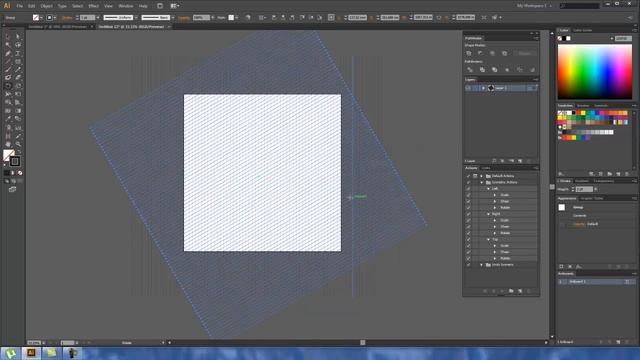Viewport: 640px width, 360px height.
Task: Expand Layer 1 disclosure triangle
Action: (x=484, y=88)
